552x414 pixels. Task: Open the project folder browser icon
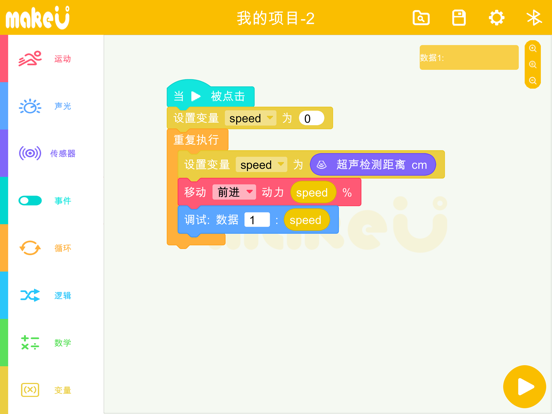pyautogui.click(x=421, y=18)
